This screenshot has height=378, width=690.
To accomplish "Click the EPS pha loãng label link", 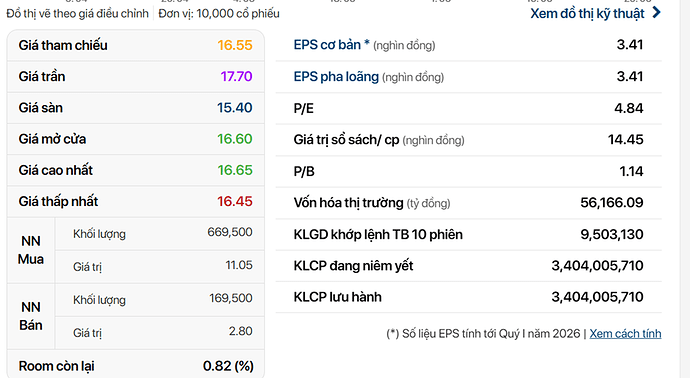I will (x=336, y=77).
